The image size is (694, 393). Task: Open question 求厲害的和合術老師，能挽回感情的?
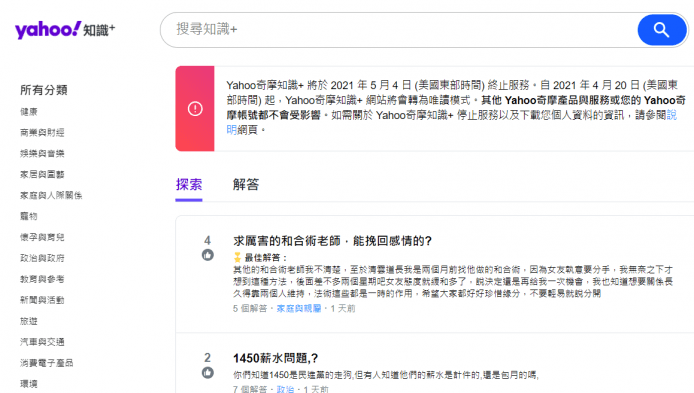[332, 241]
